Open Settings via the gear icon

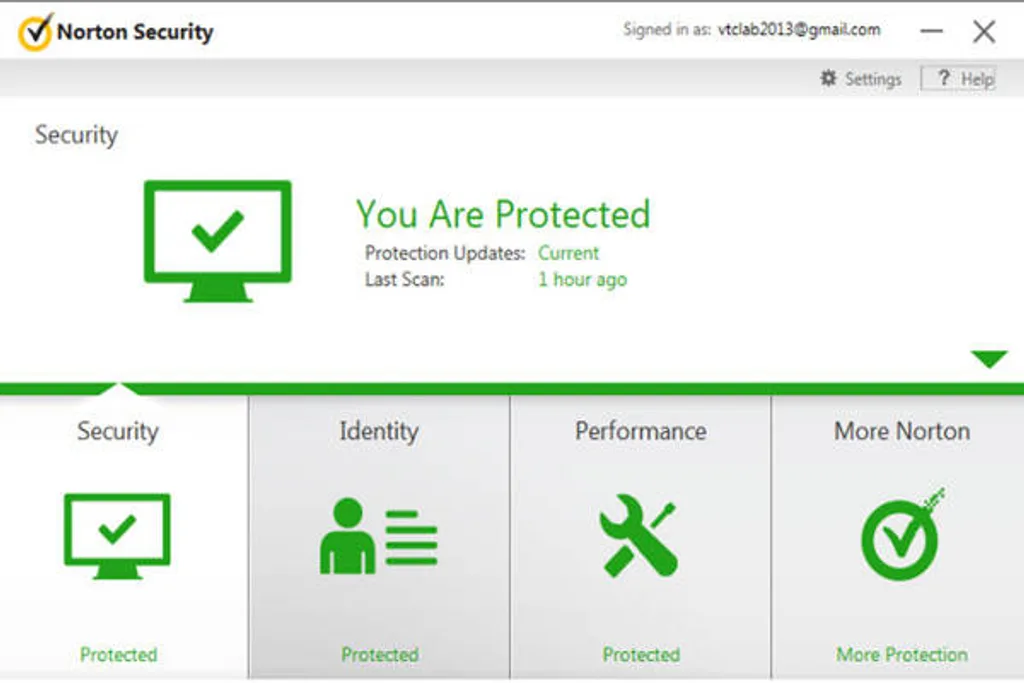tap(828, 78)
